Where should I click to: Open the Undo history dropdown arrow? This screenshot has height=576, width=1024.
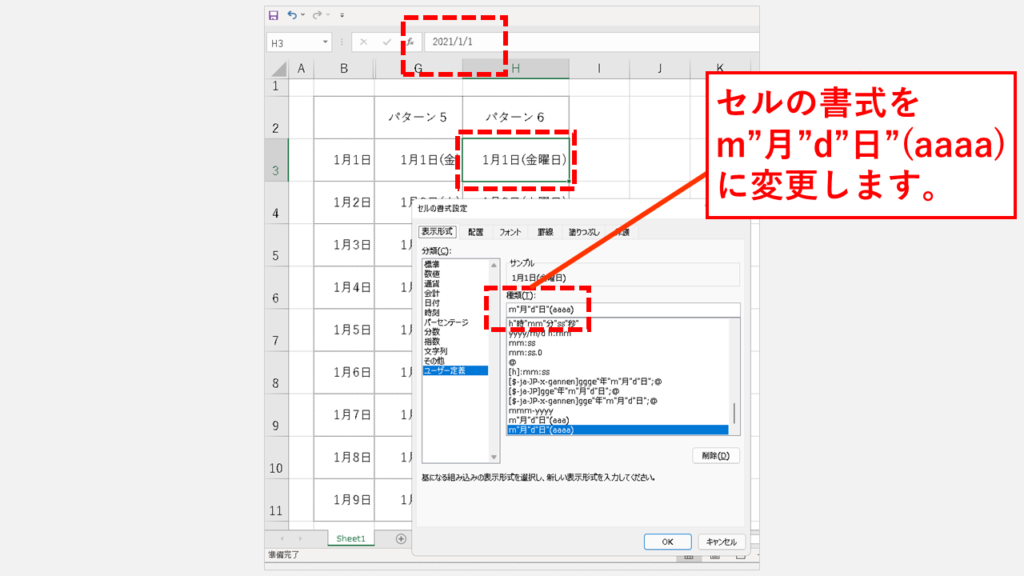click(304, 15)
